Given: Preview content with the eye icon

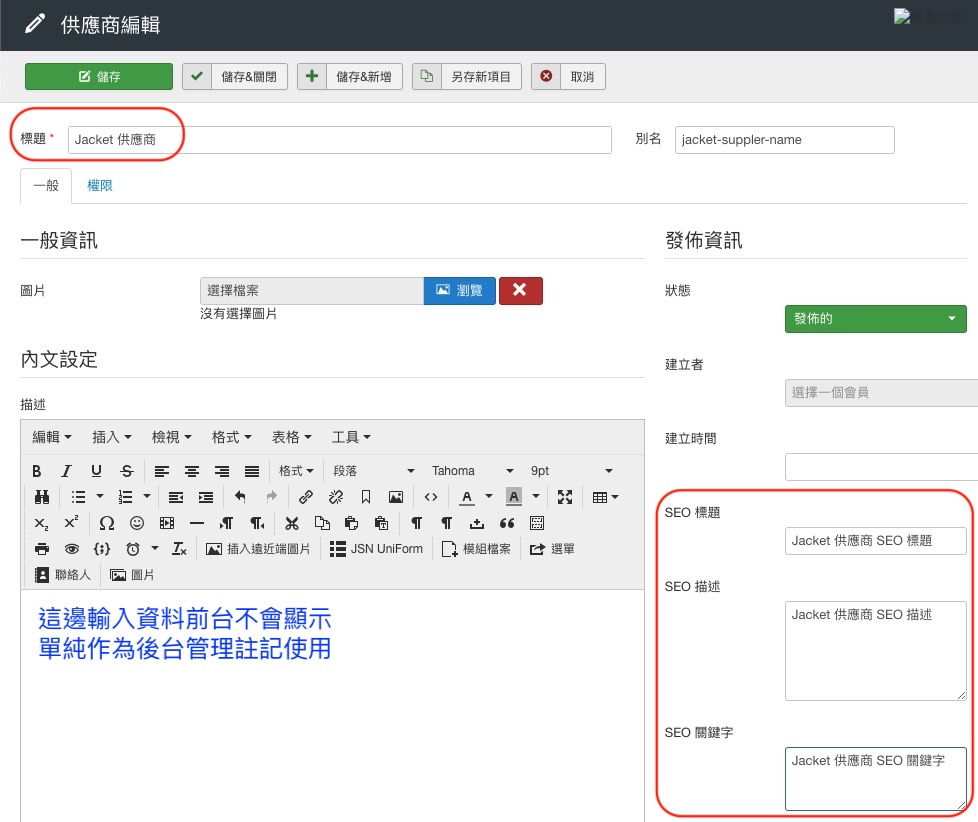Looking at the screenshot, I should click(x=71, y=549).
